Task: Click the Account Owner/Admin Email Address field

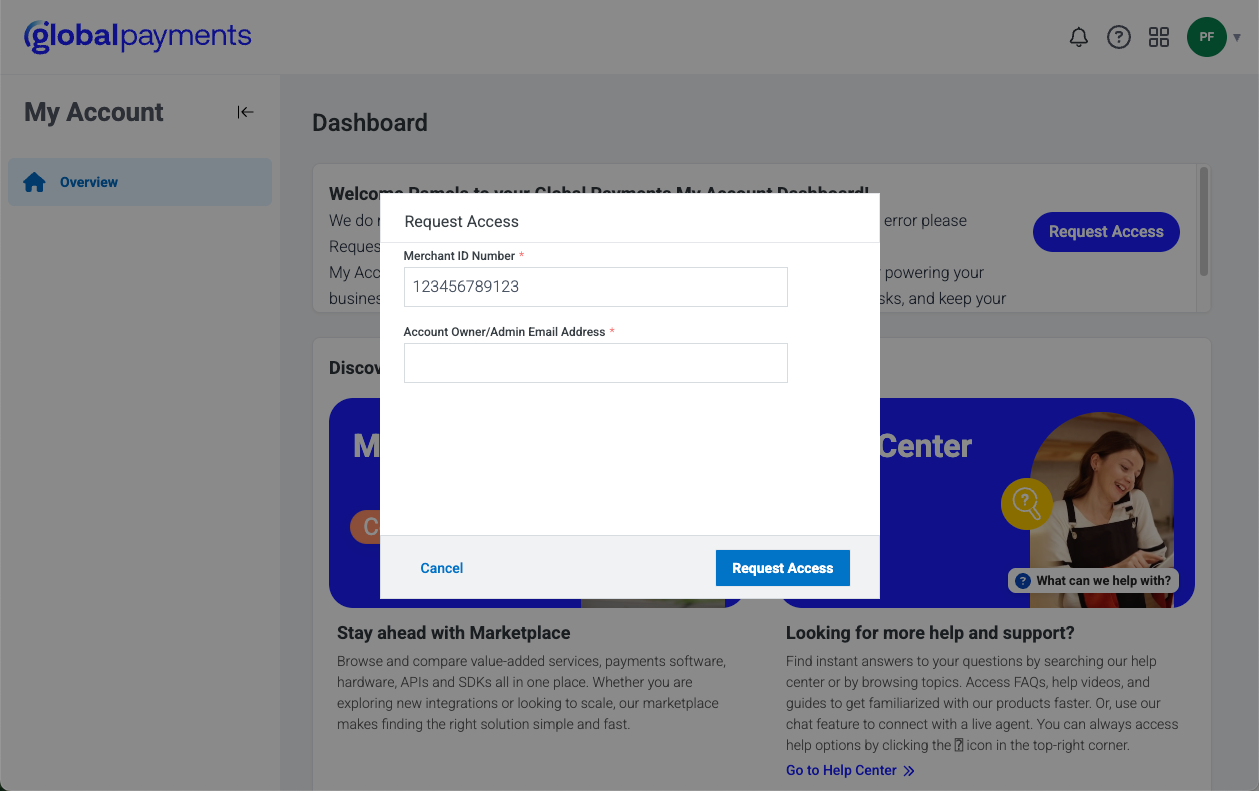Action: pyautogui.click(x=595, y=363)
